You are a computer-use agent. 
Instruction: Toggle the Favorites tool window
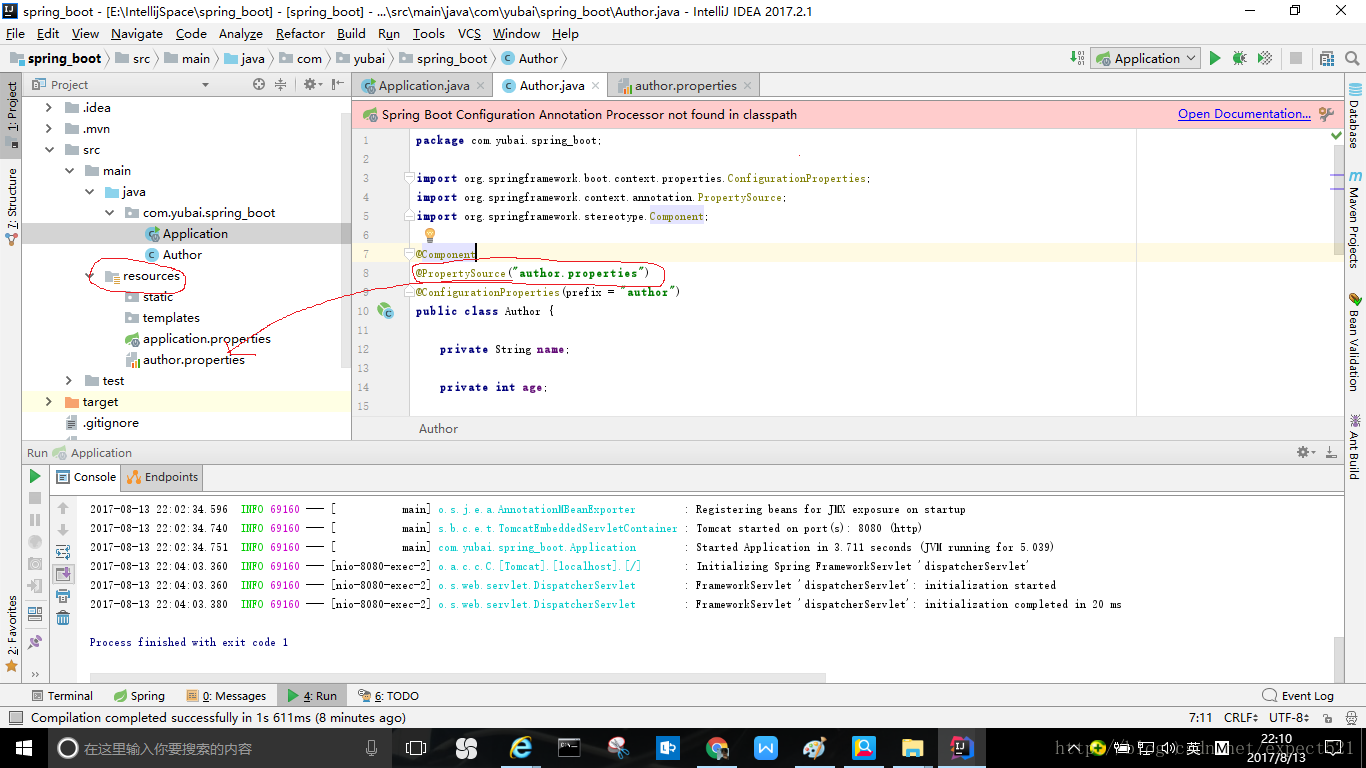(11, 634)
